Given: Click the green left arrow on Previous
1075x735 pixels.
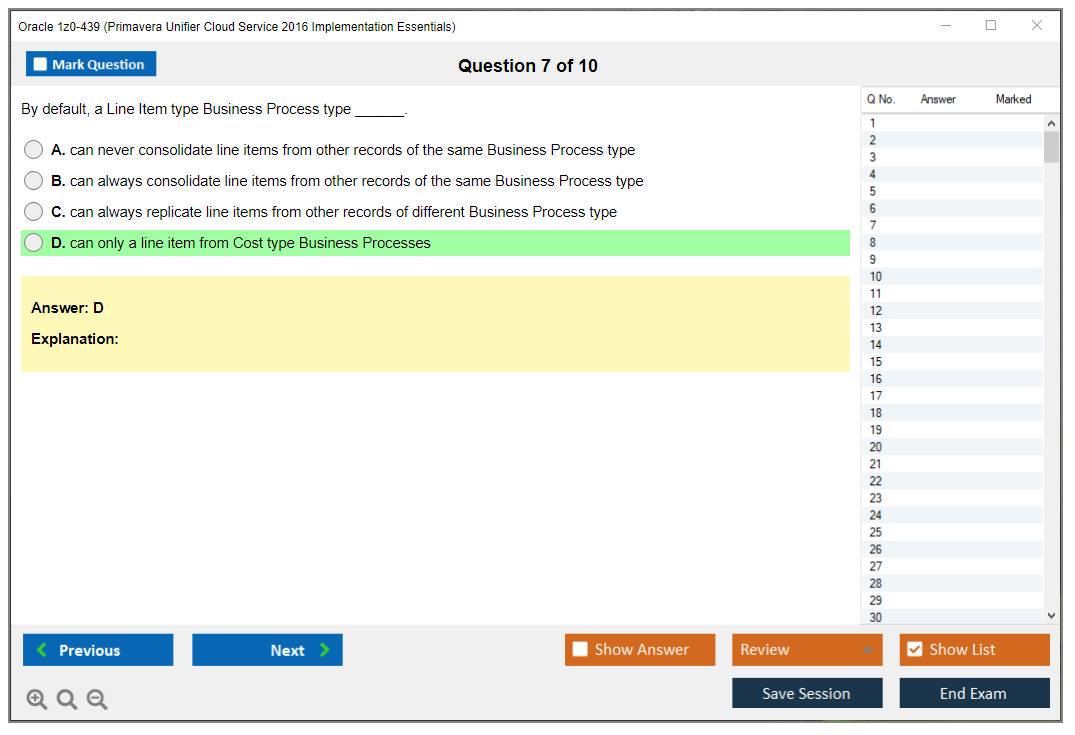Looking at the screenshot, I should point(42,650).
